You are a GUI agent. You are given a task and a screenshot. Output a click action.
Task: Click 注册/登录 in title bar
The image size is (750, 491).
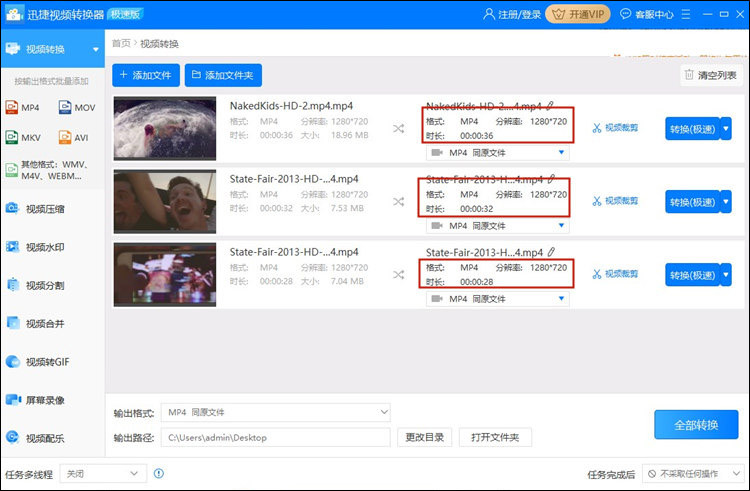click(512, 14)
